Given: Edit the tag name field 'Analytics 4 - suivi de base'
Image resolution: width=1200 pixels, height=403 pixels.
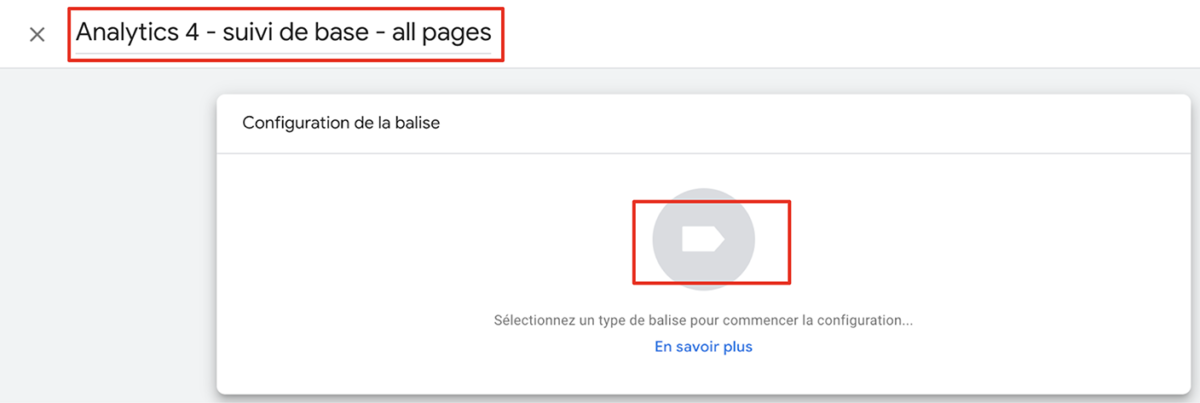Looking at the screenshot, I should (x=284, y=33).
